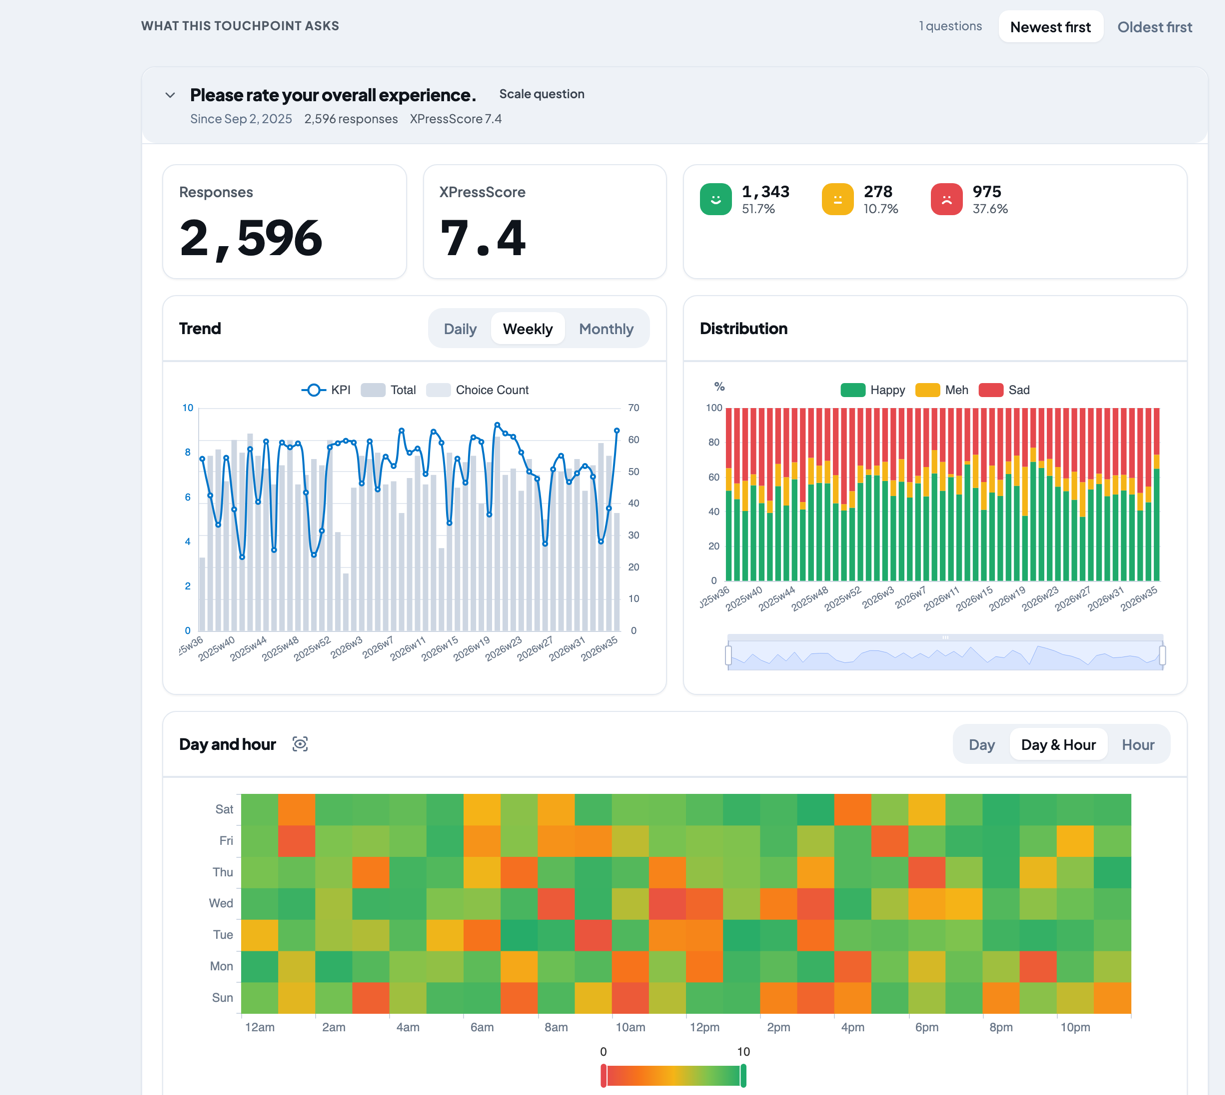
Task: Sort questions Oldest first
Action: click(x=1155, y=27)
